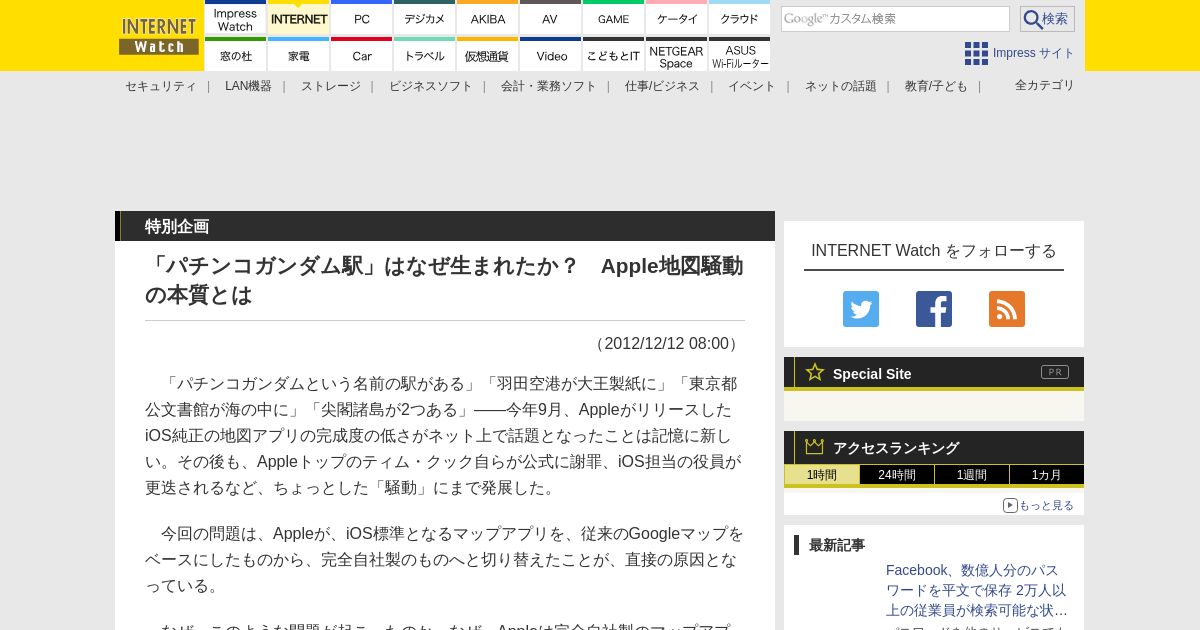Screen dimensions: 1200x630
Task: Select the 1時間 ranking tab
Action: [x=822, y=475]
